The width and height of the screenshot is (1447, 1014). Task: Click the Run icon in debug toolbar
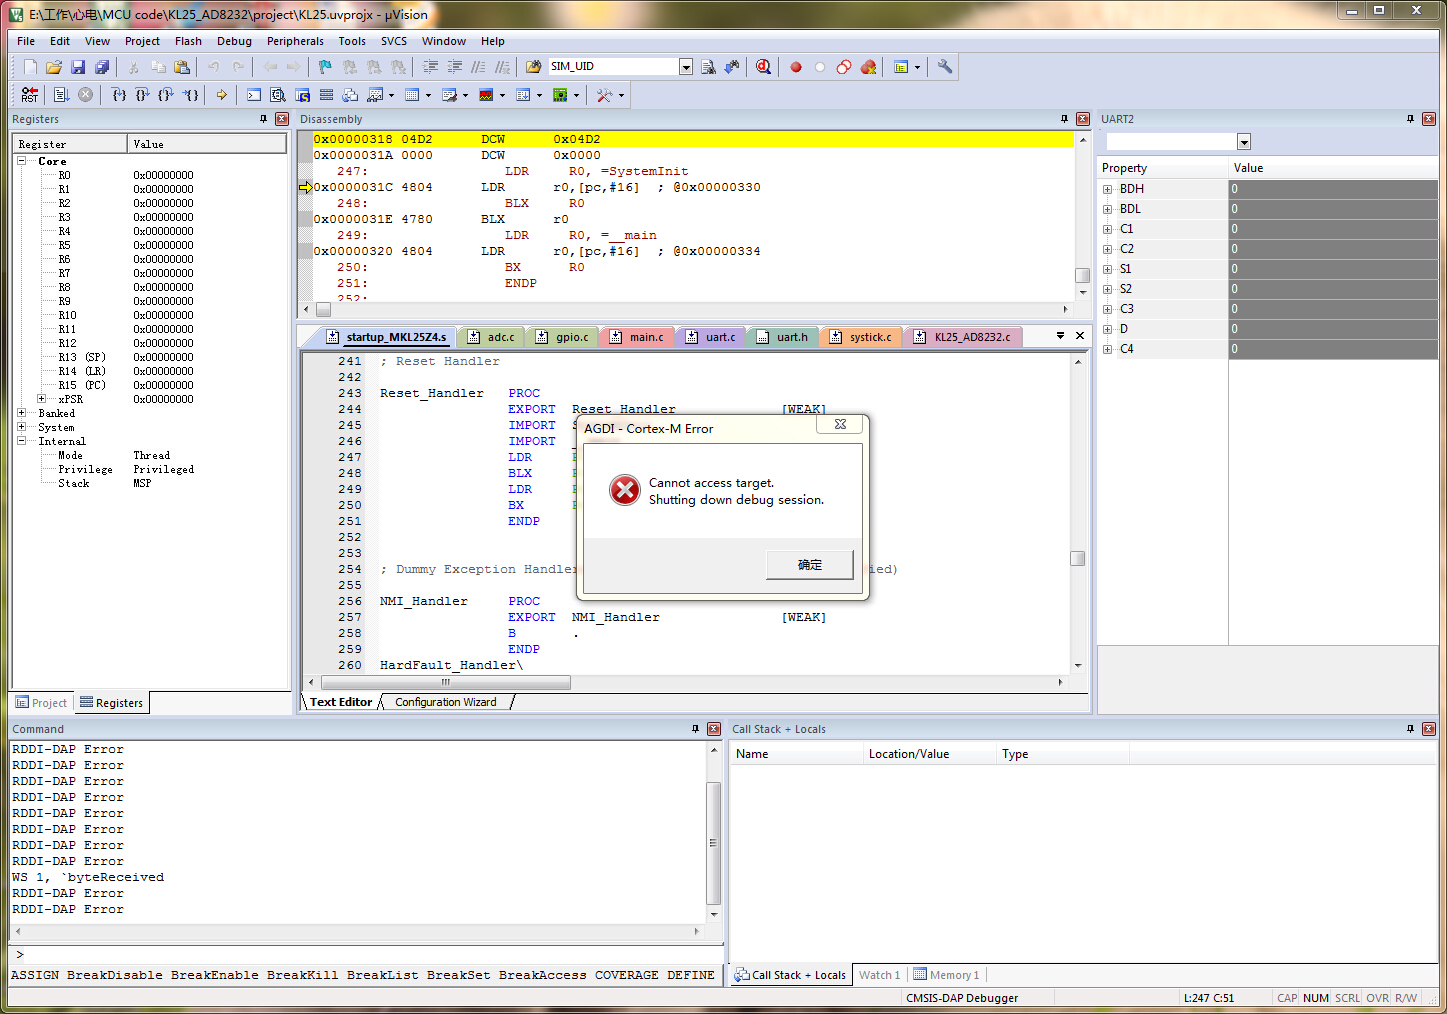(61, 95)
